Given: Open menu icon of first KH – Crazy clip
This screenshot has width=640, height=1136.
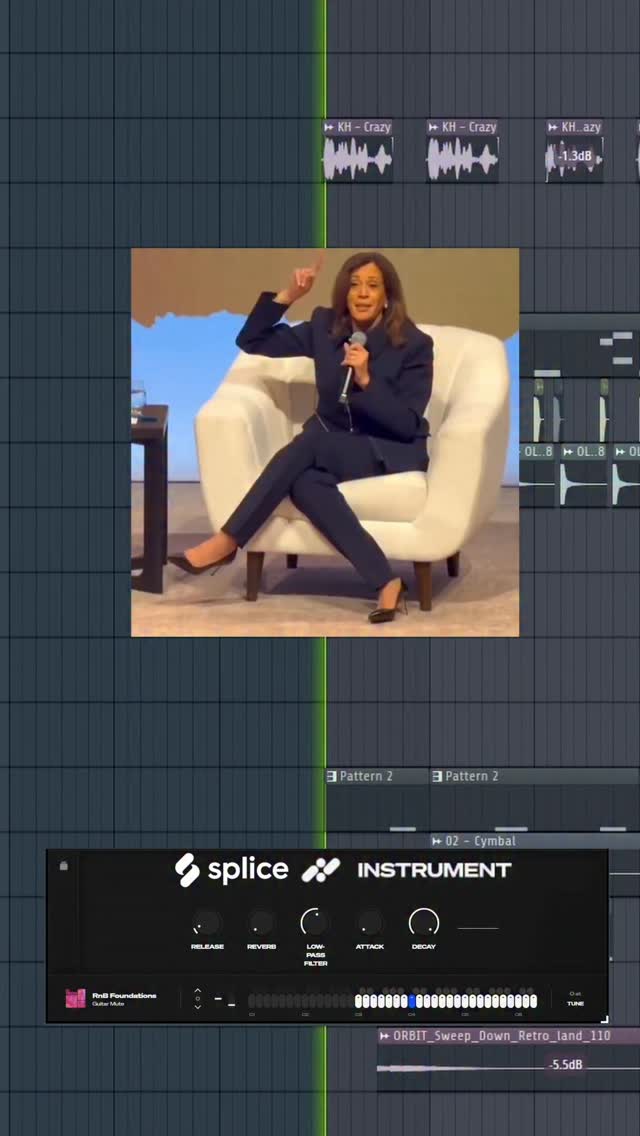Looking at the screenshot, I should (329, 127).
